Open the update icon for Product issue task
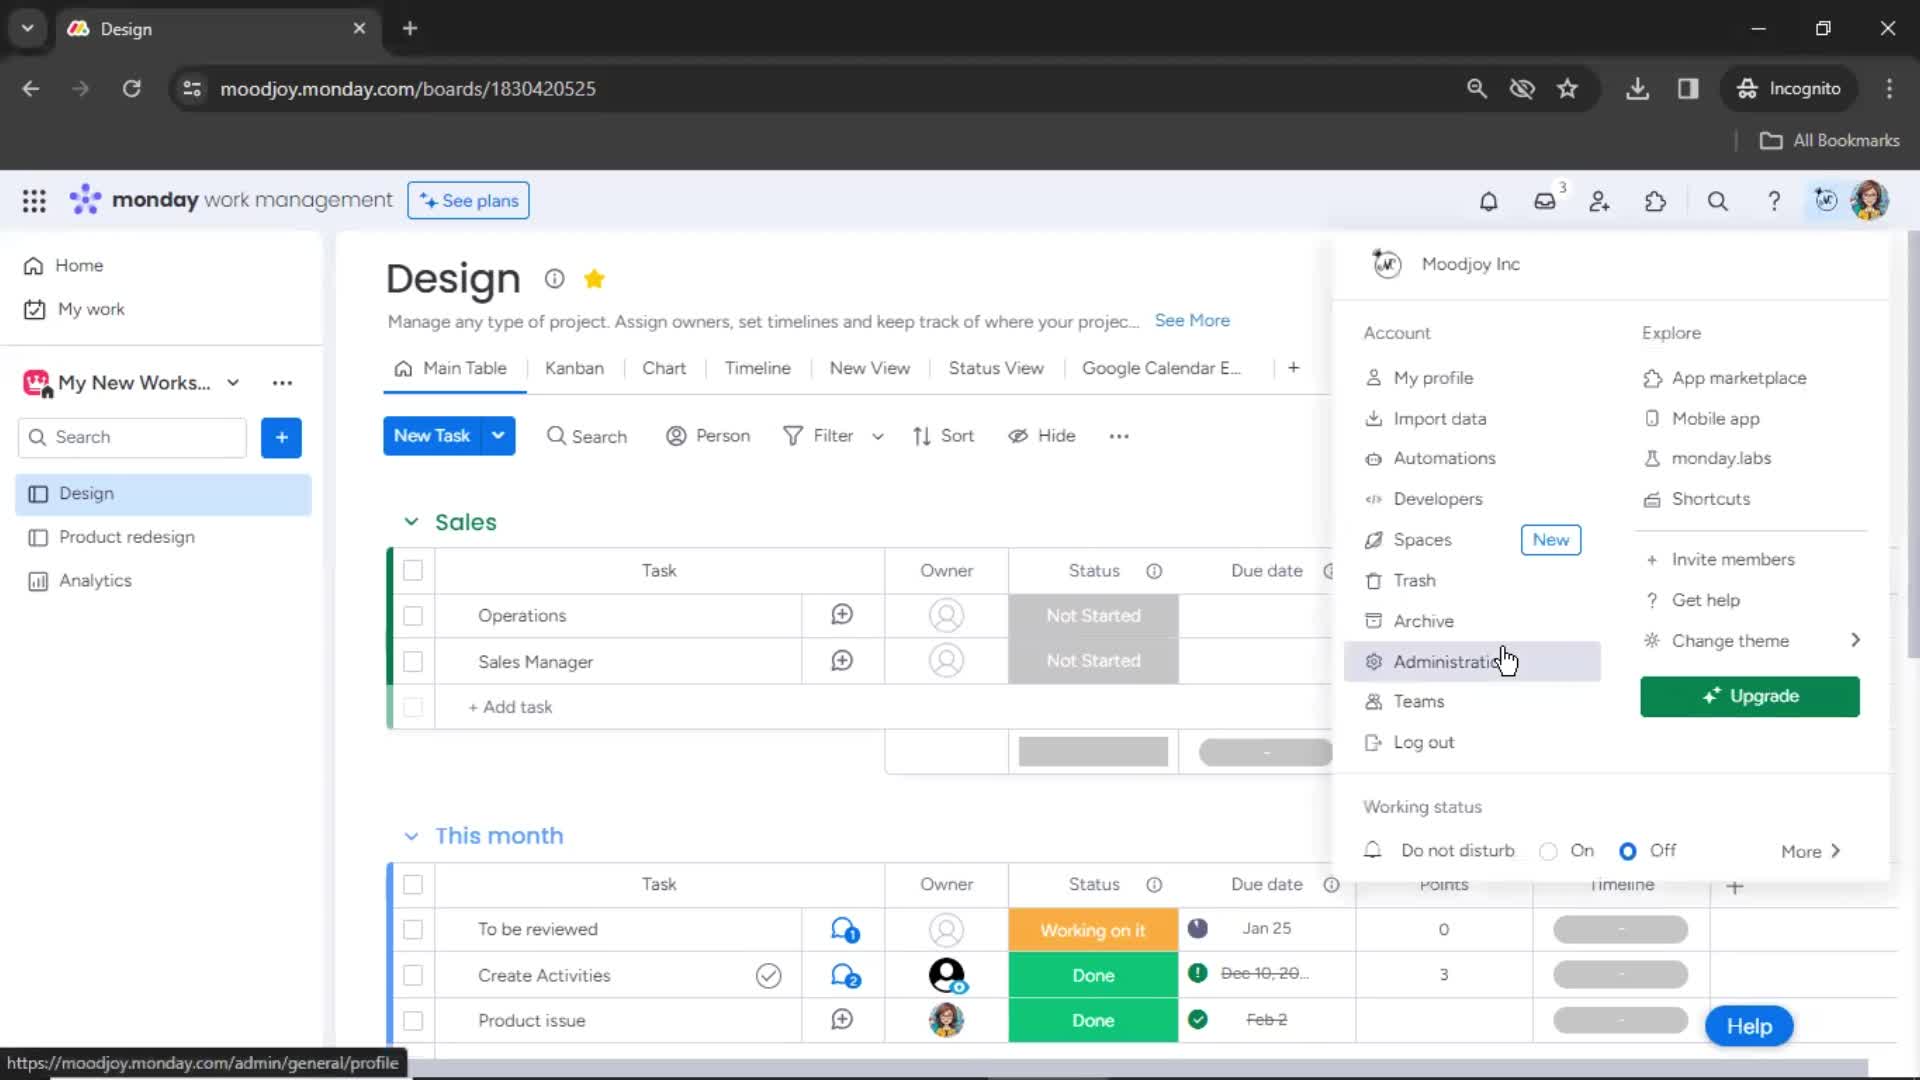Screen dimensions: 1920x1080 coord(842,1019)
